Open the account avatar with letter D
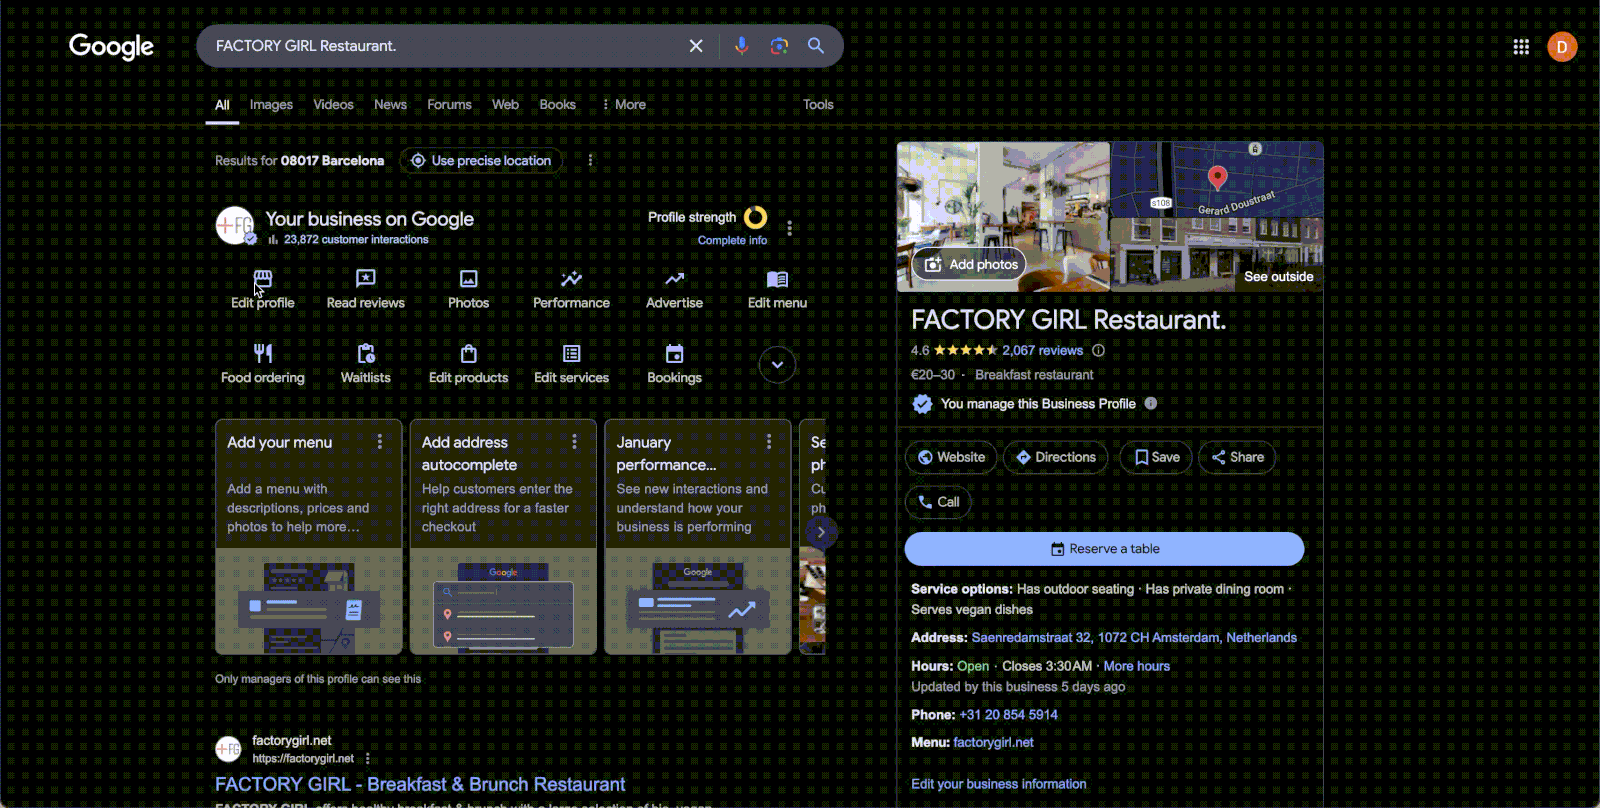This screenshot has height=808, width=1600. 1562,47
